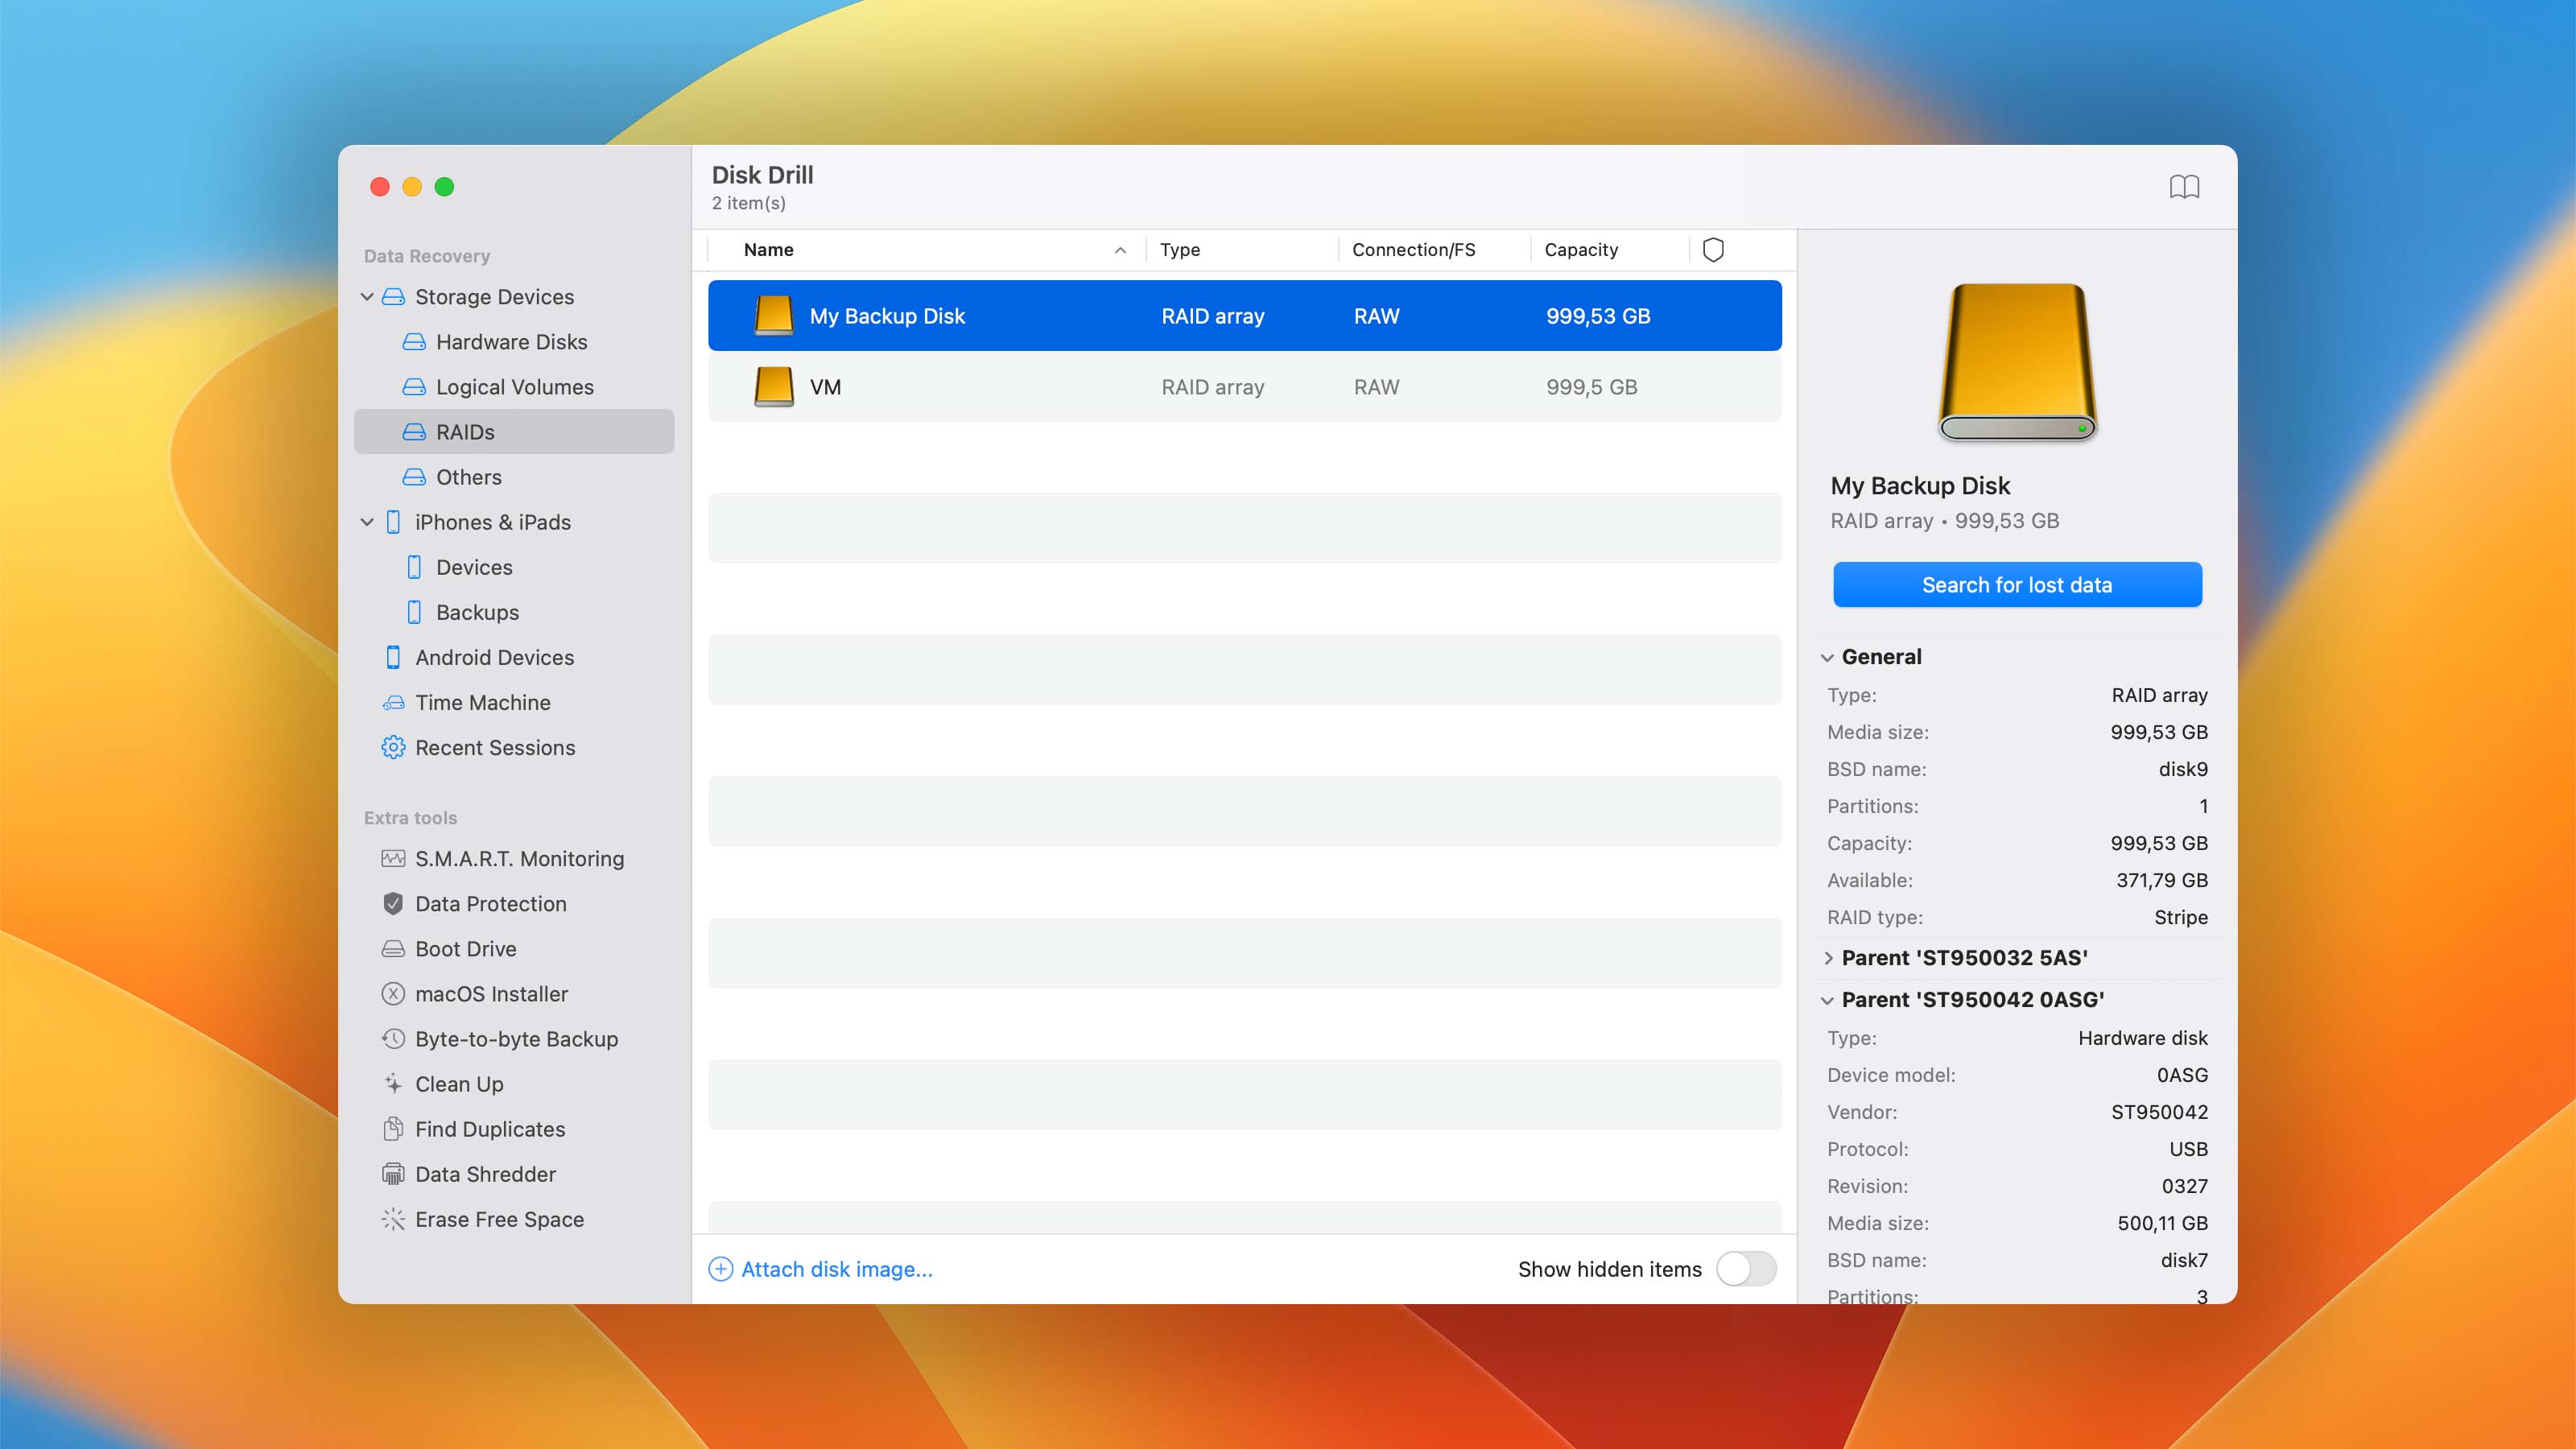
Task: Click the My Backup Disk drive icon
Action: tap(773, 316)
